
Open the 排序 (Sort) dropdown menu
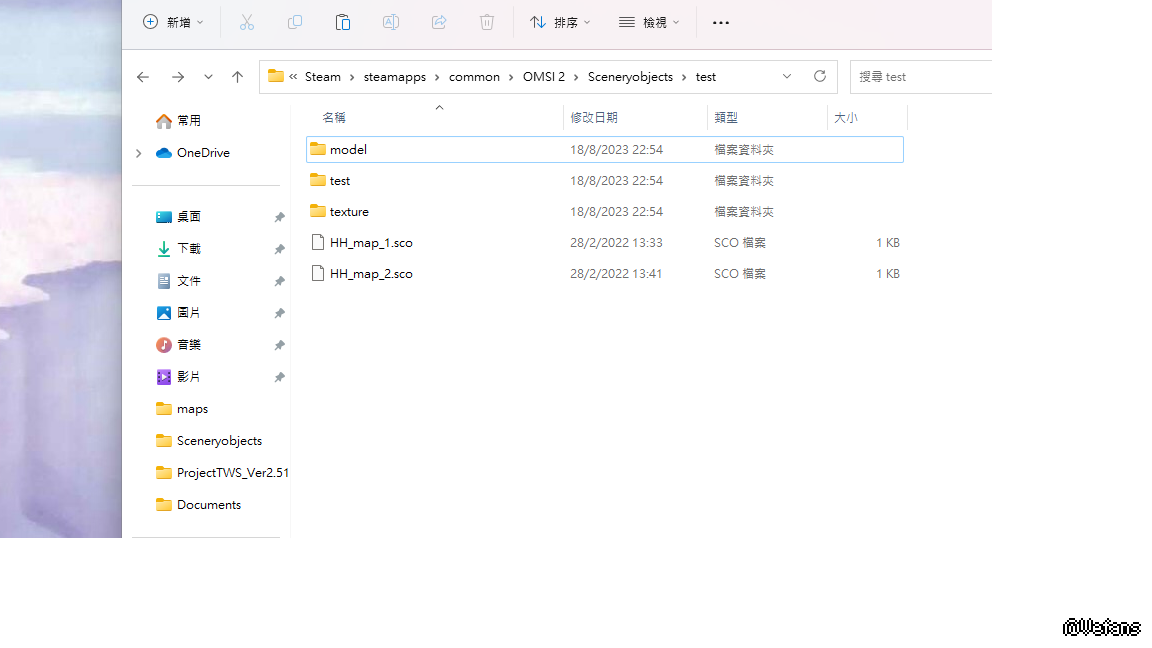tap(560, 22)
